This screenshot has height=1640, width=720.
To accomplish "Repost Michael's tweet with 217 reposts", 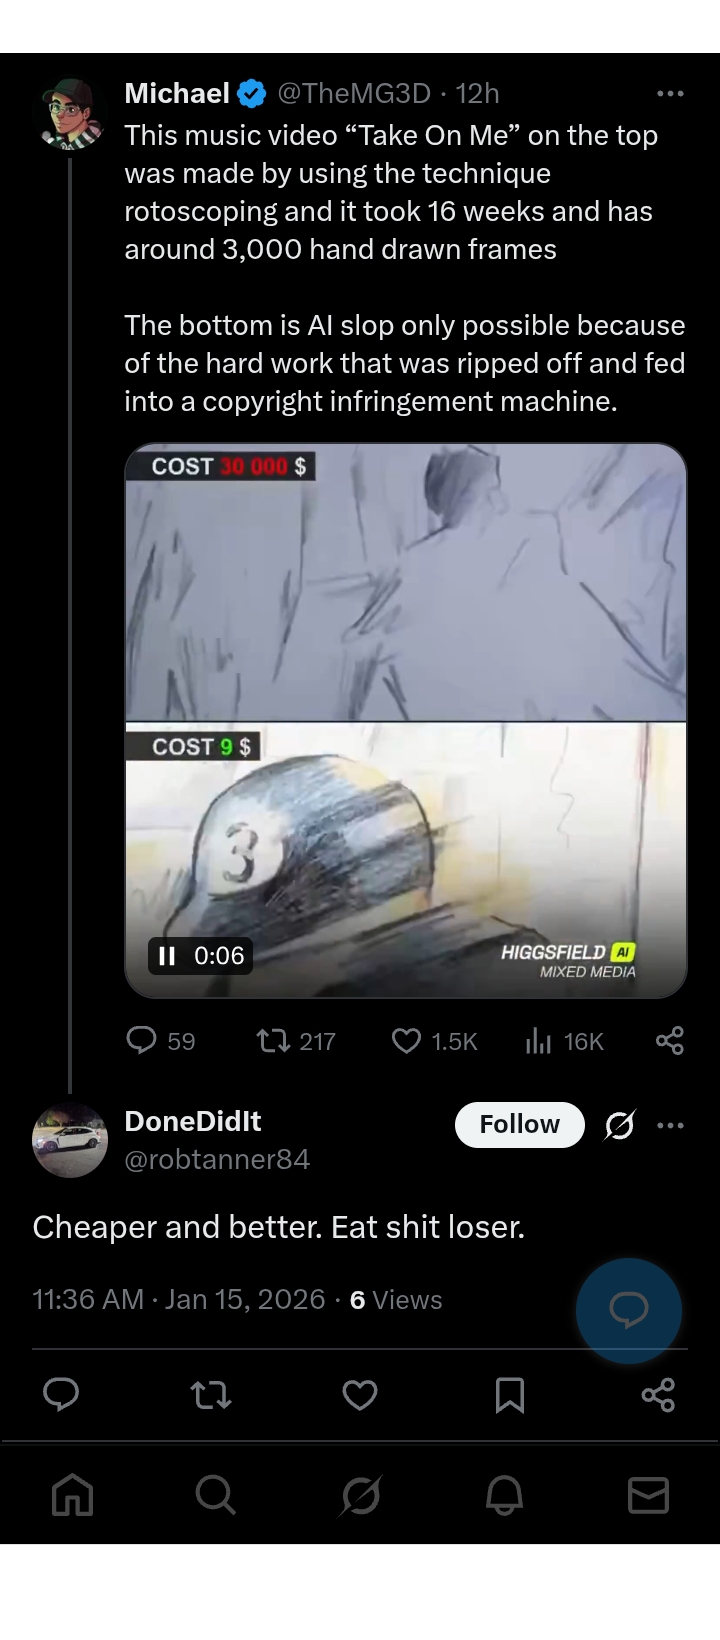I will (x=271, y=1041).
